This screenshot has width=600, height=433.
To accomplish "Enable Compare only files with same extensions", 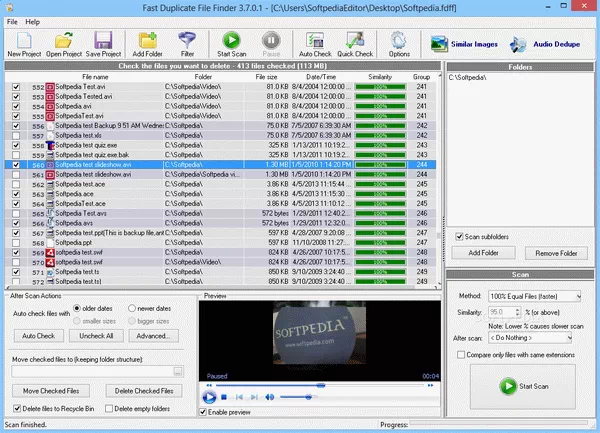I will pyautogui.click(x=461, y=355).
